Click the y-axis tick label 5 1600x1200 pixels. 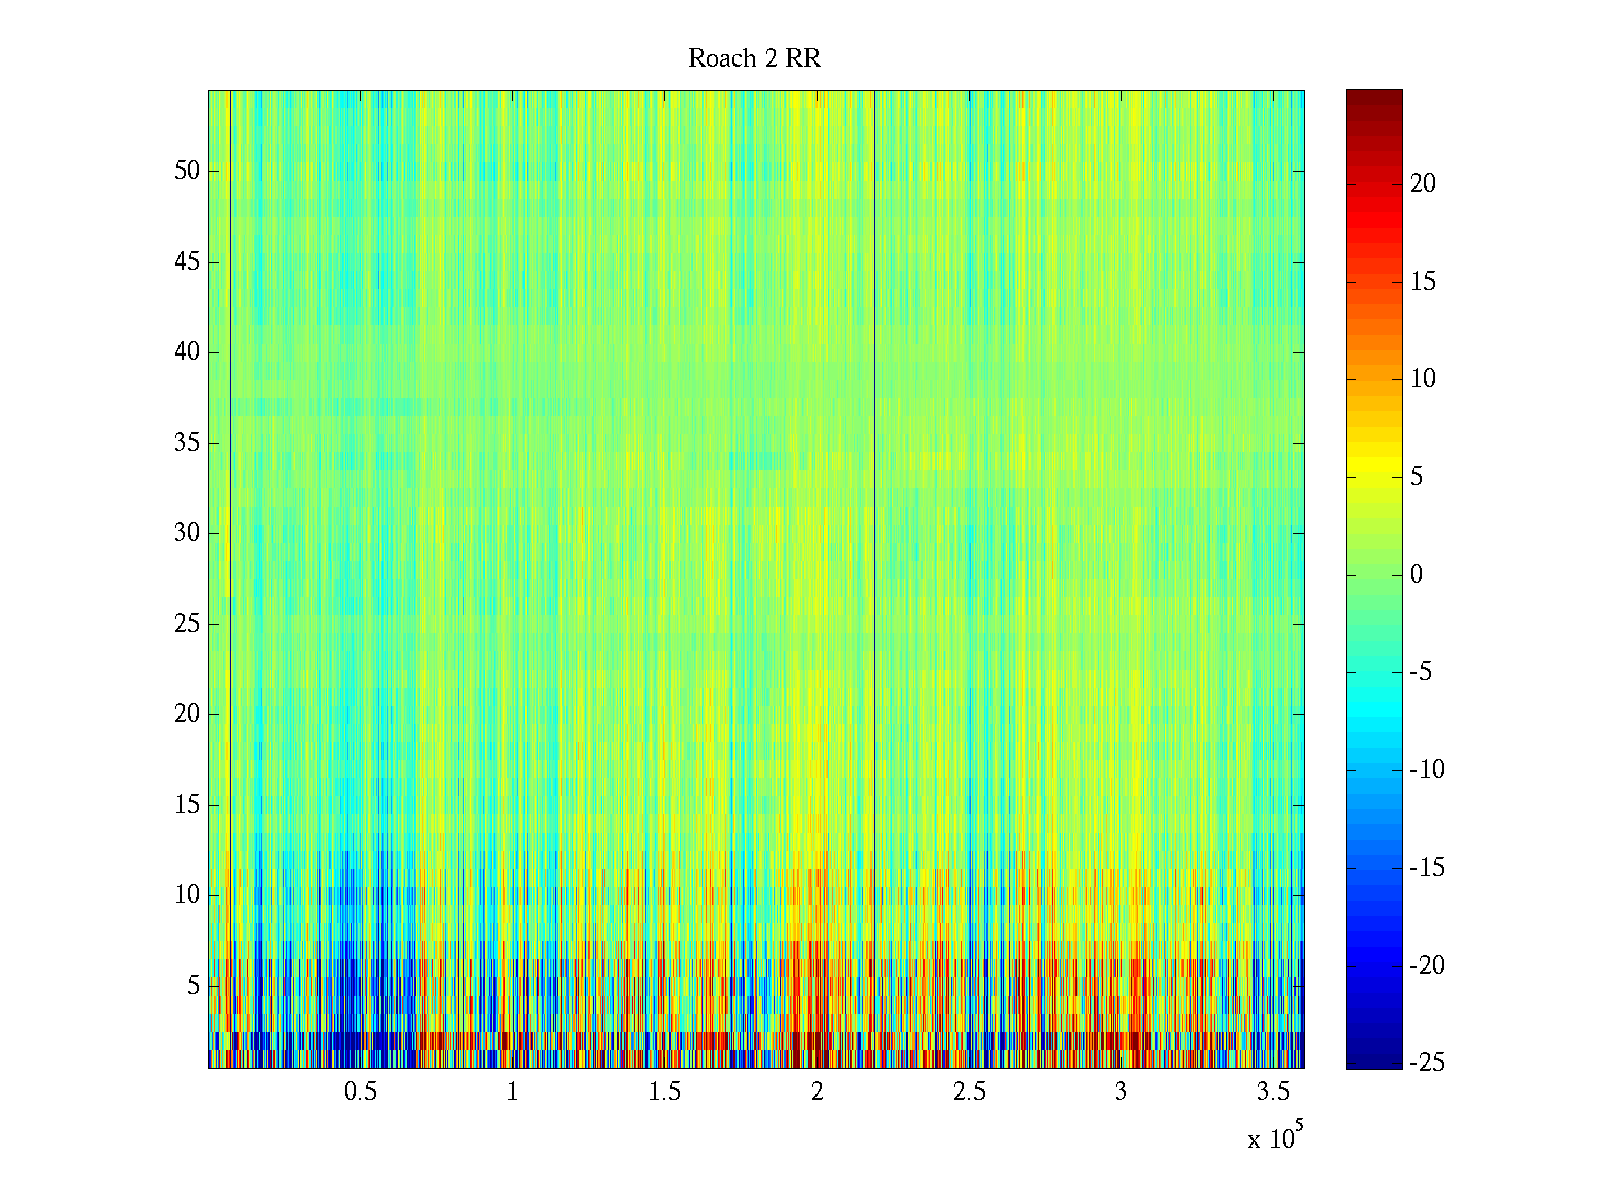(193, 986)
